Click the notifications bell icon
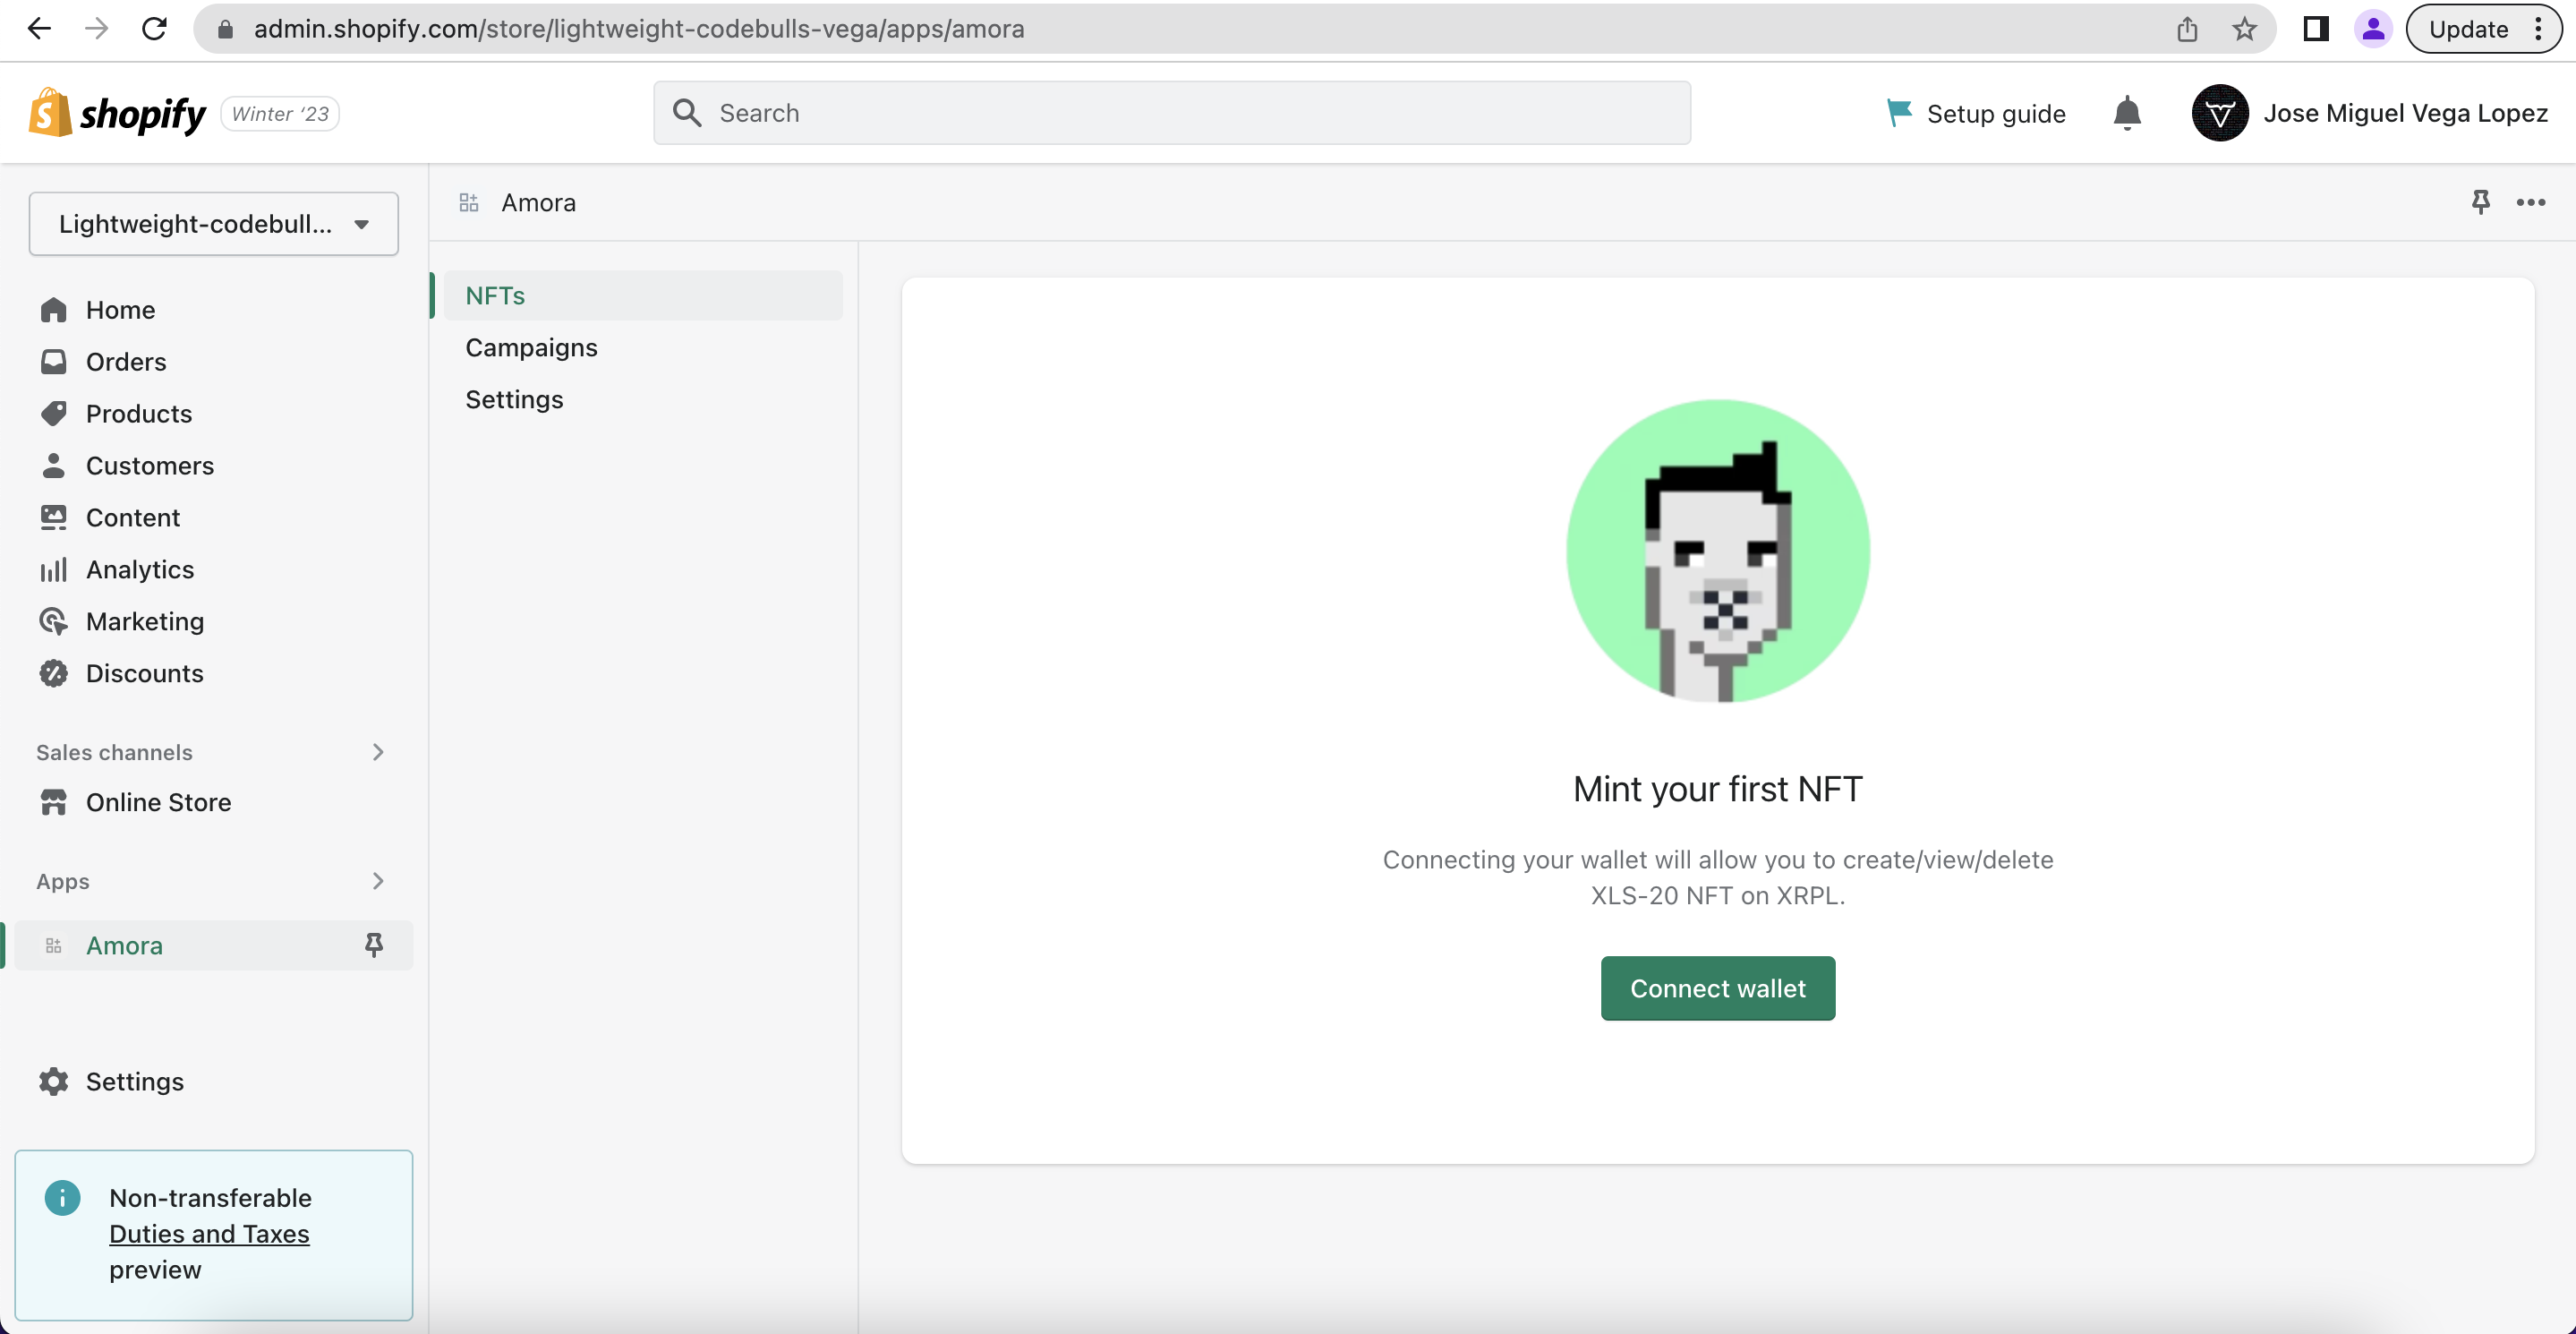This screenshot has width=2576, height=1334. [2126, 113]
